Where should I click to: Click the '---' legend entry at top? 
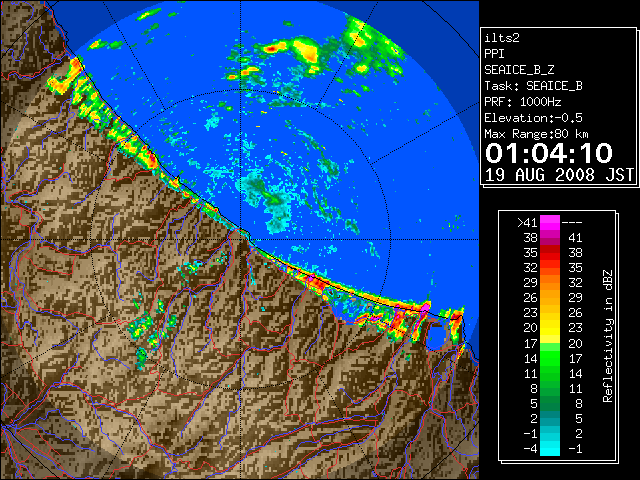point(572,223)
